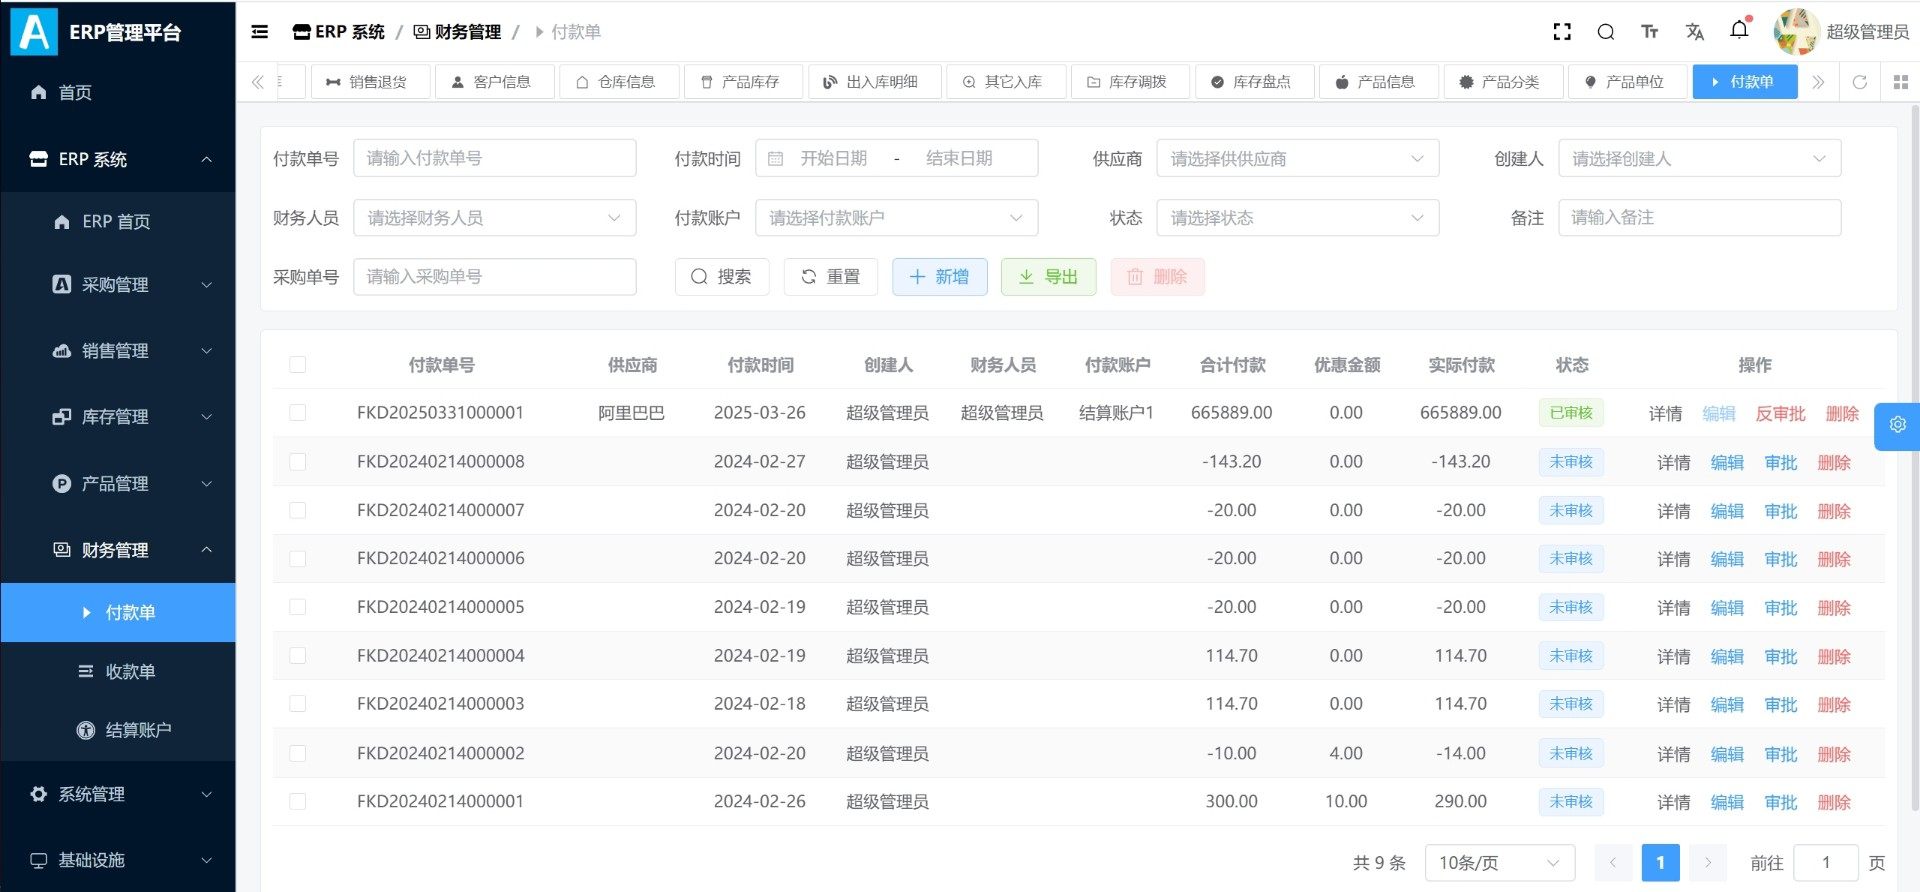Open the notification bell
Screen dimensions: 1920x892
[x=1739, y=30]
